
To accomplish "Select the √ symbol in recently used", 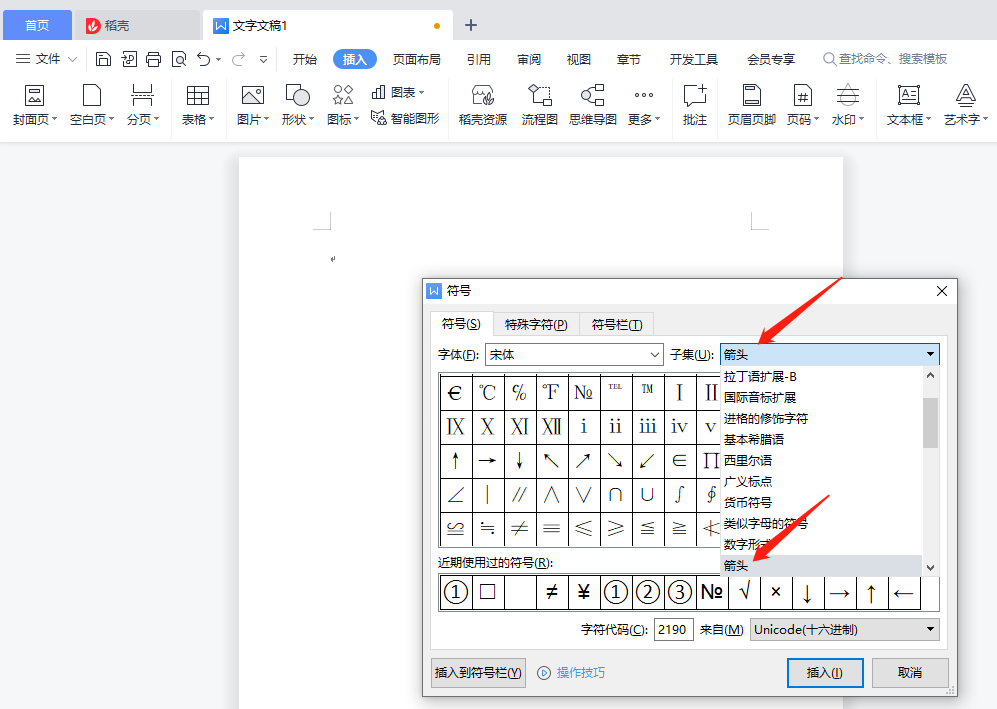I will [x=744, y=593].
